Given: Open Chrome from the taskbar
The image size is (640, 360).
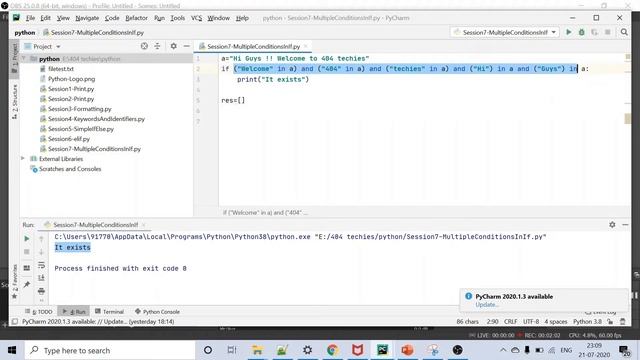Looking at the screenshot, I should (333, 350).
